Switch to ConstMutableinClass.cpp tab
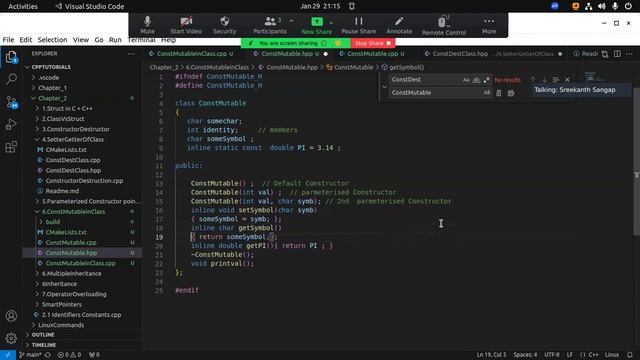This screenshot has width=640, height=360. click(191, 54)
